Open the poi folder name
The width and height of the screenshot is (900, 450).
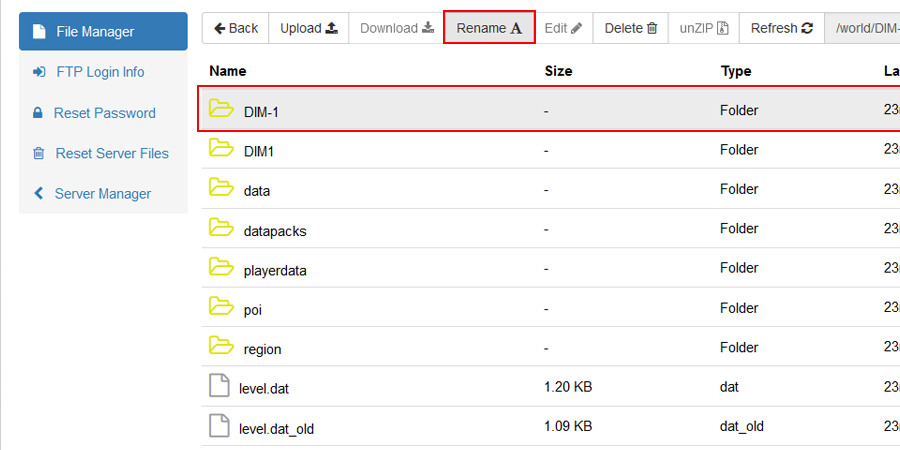[253, 311]
